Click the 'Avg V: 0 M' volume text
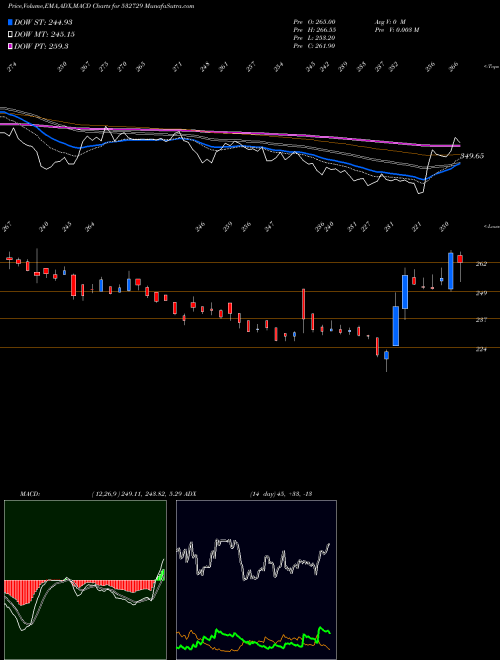500x660 pixels. click(x=389, y=21)
